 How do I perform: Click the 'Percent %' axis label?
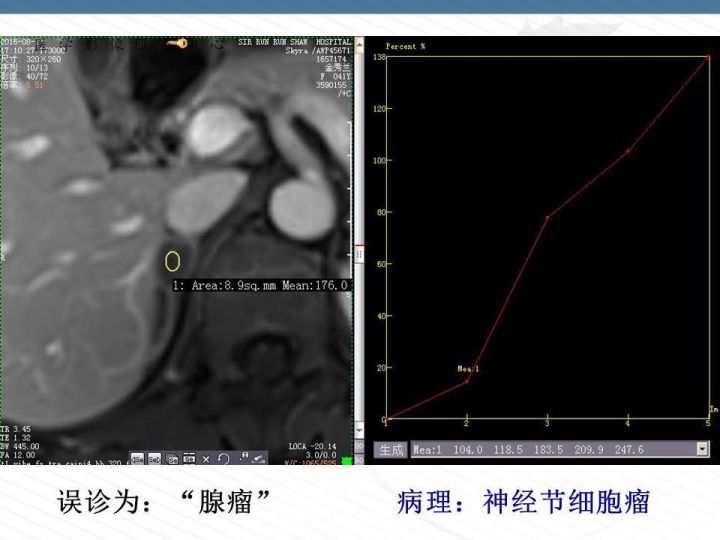(405, 46)
